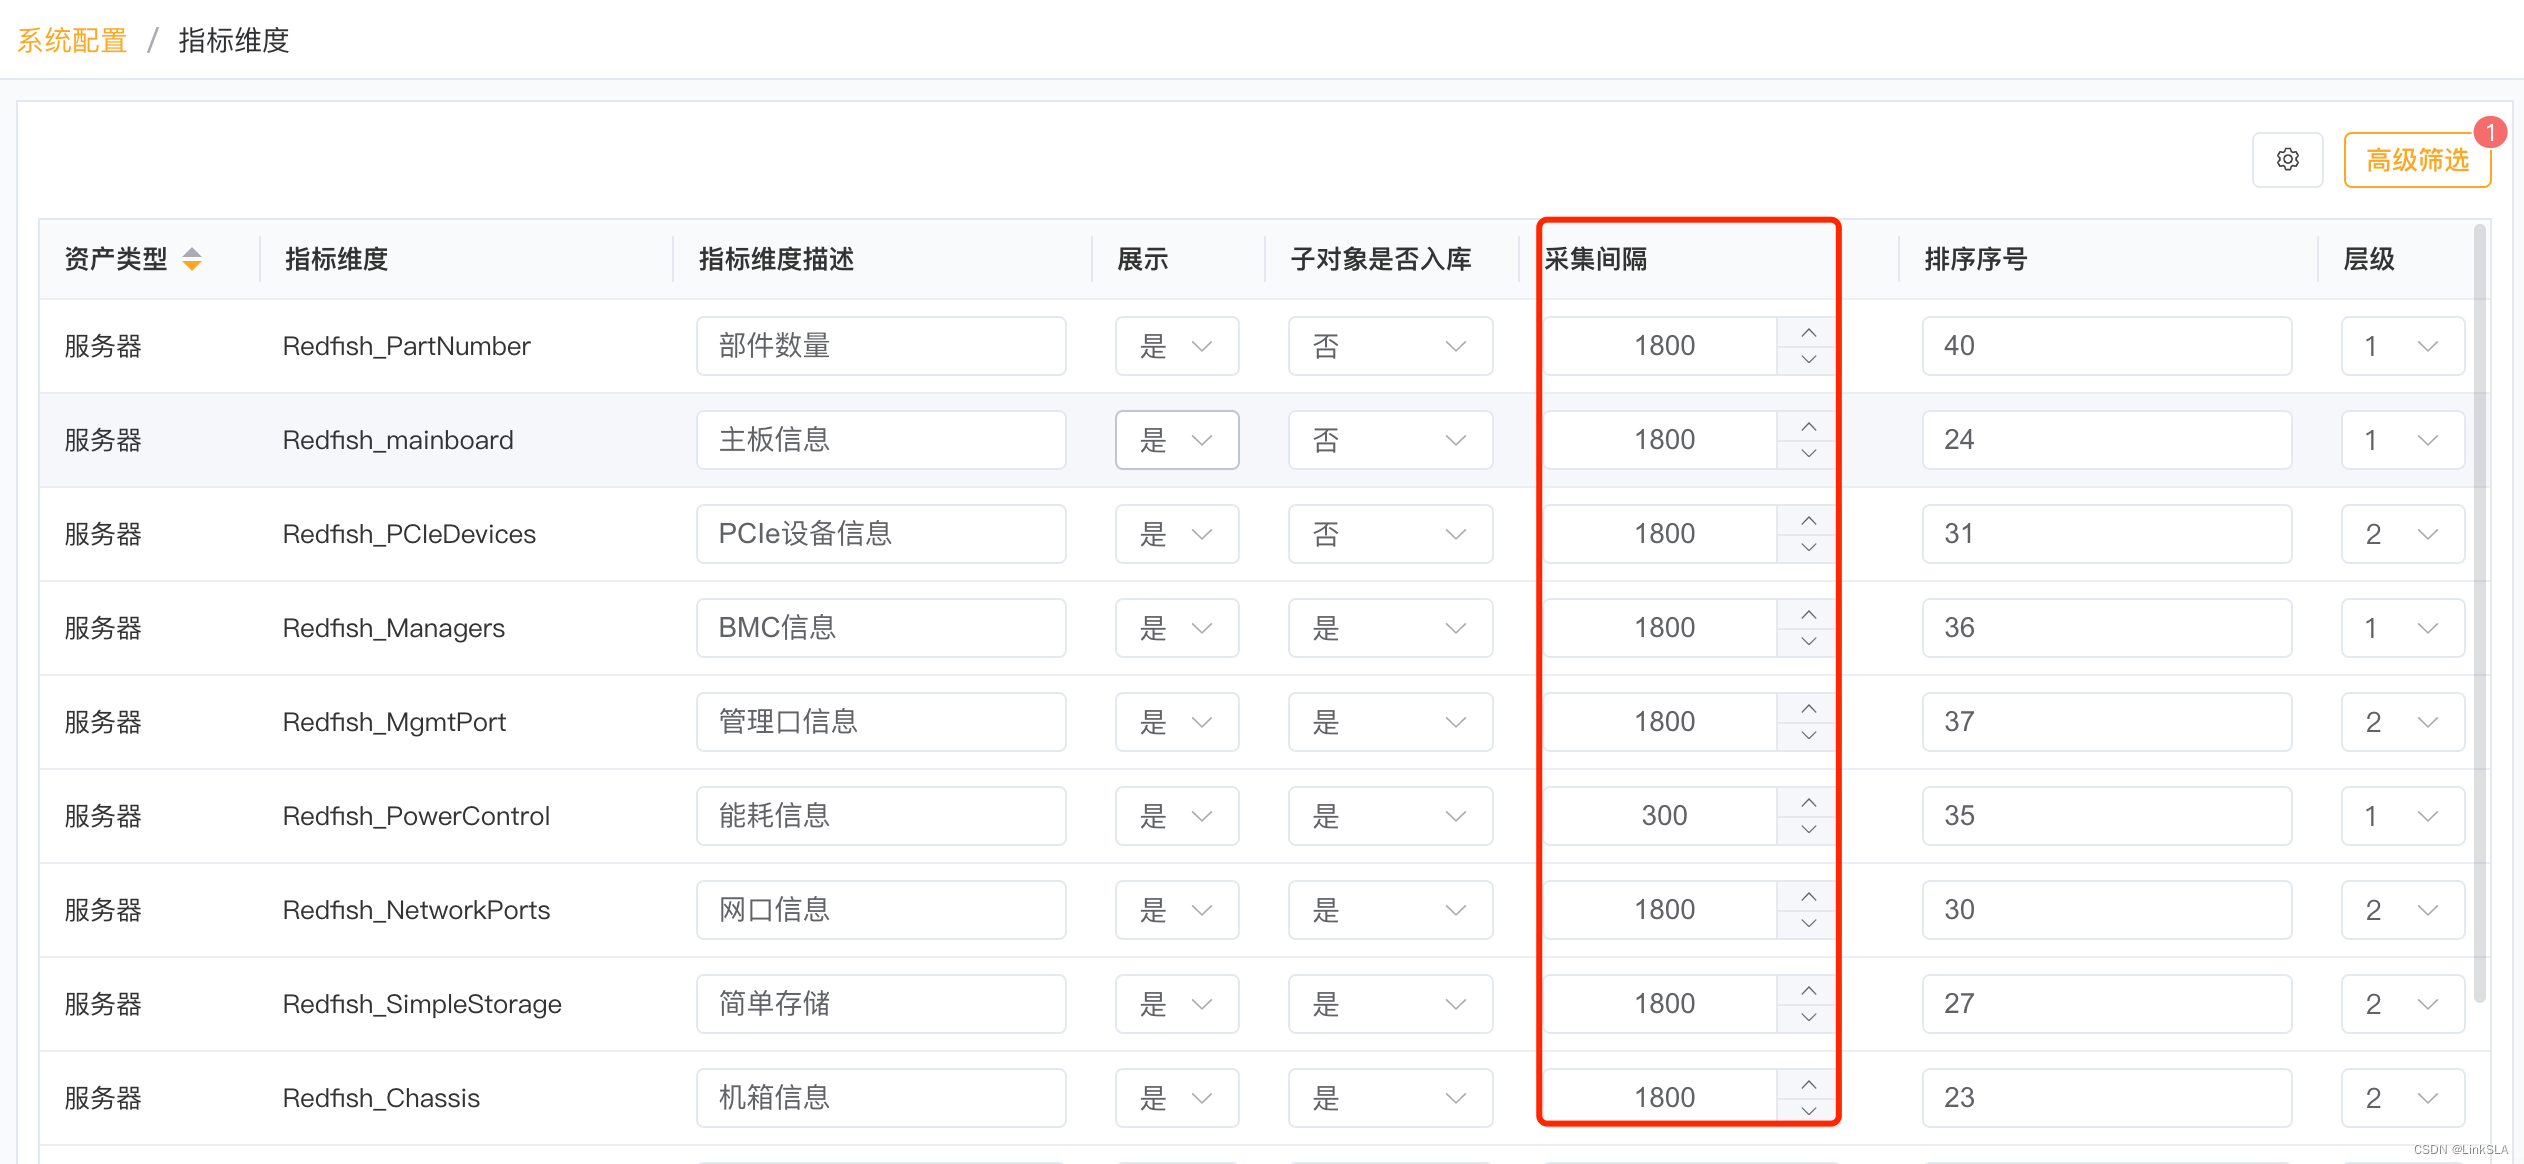Click the 主板信息 description field

point(881,440)
